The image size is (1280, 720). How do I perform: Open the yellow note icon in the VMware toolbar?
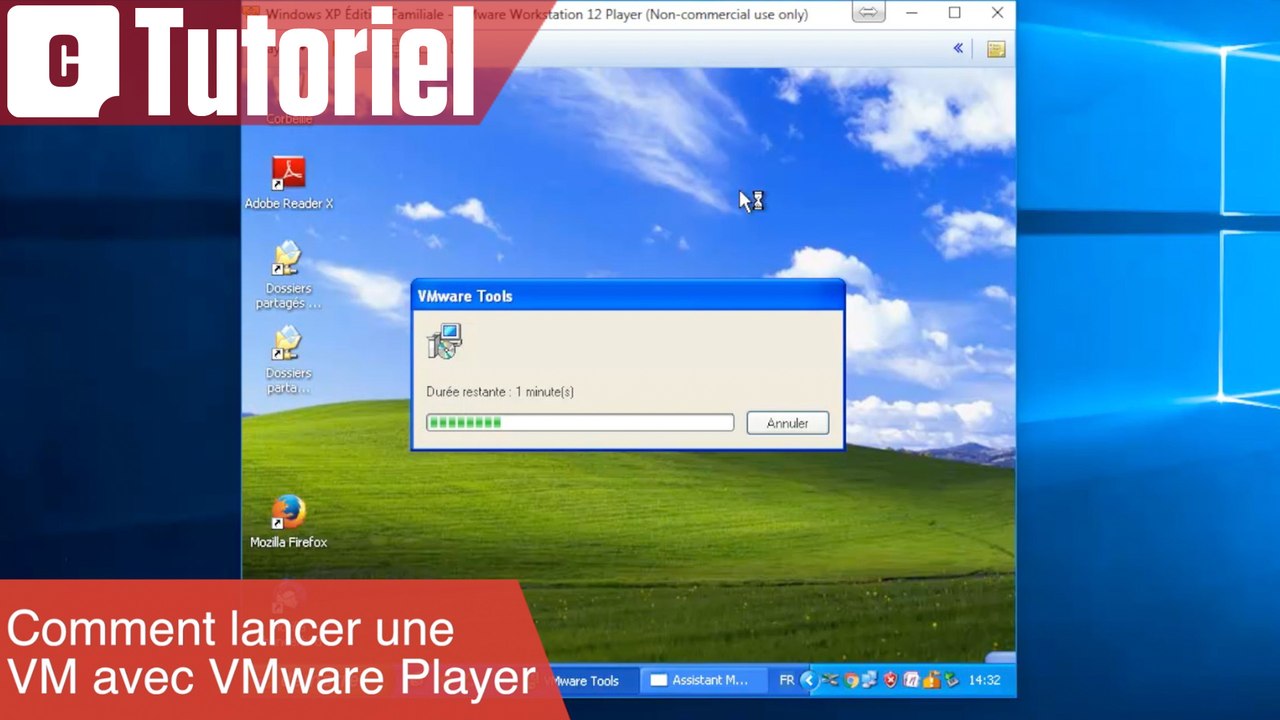pyautogui.click(x=996, y=49)
